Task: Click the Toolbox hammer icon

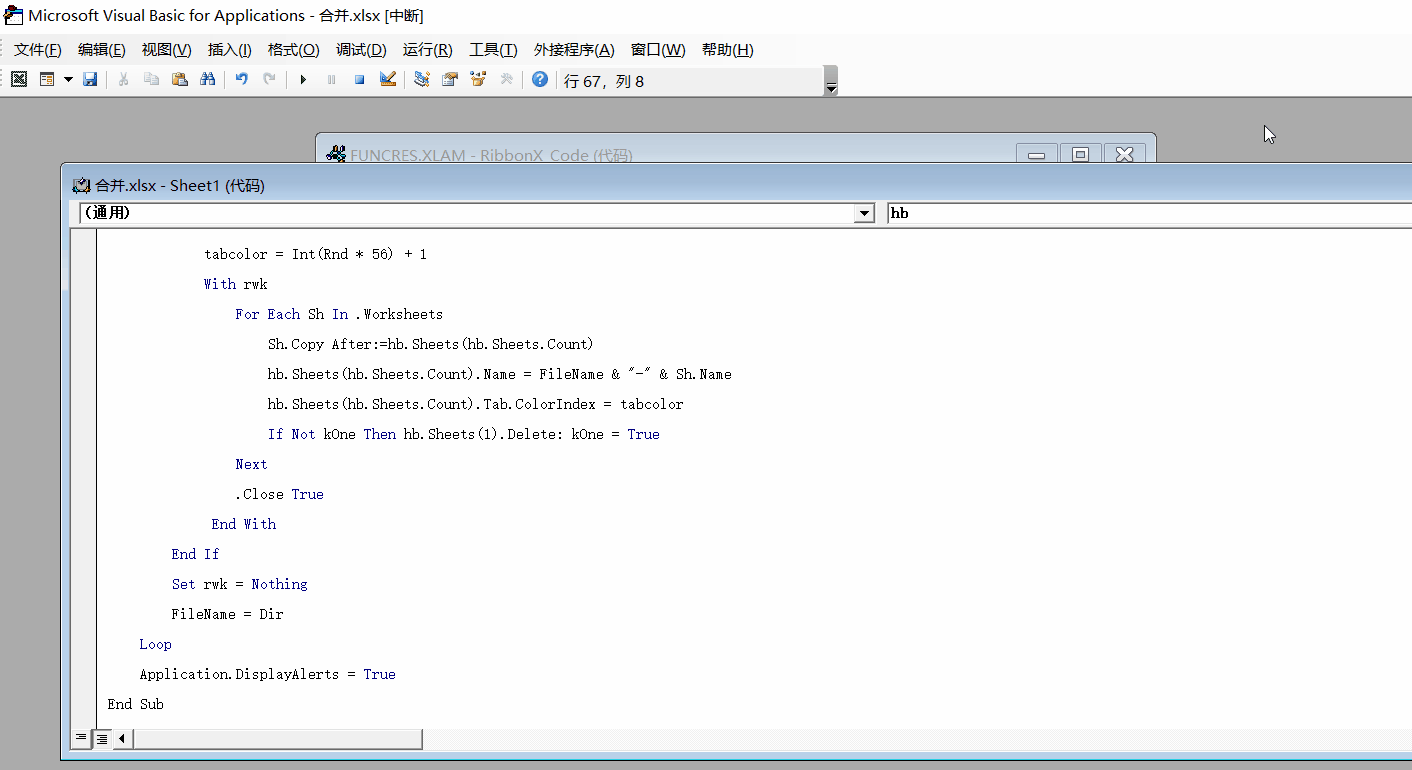Action: click(x=506, y=79)
